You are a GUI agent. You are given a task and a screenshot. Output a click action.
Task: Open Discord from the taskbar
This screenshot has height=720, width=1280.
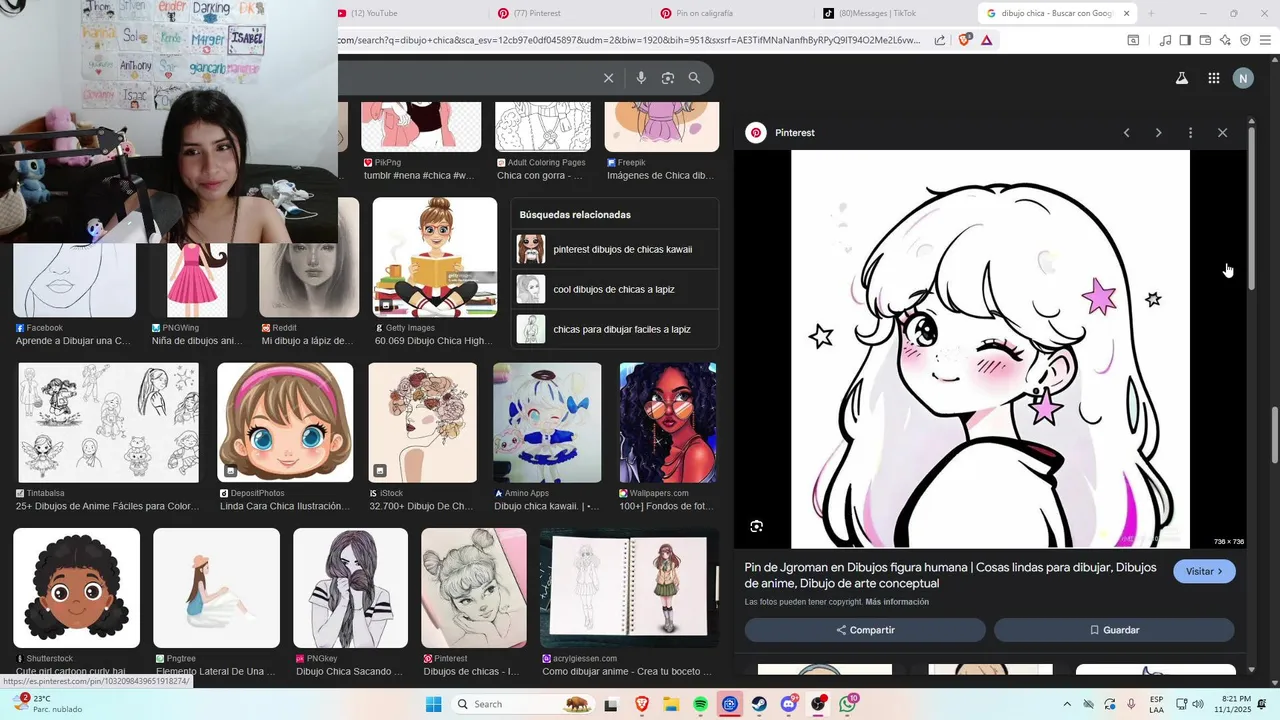pos(788,704)
